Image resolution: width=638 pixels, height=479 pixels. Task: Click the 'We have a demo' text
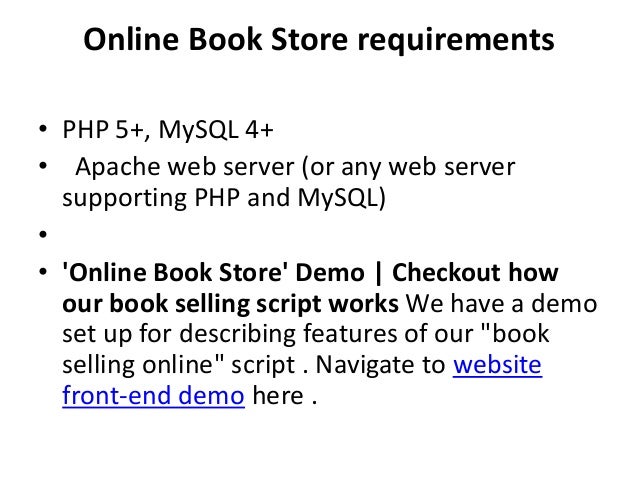click(x=502, y=304)
